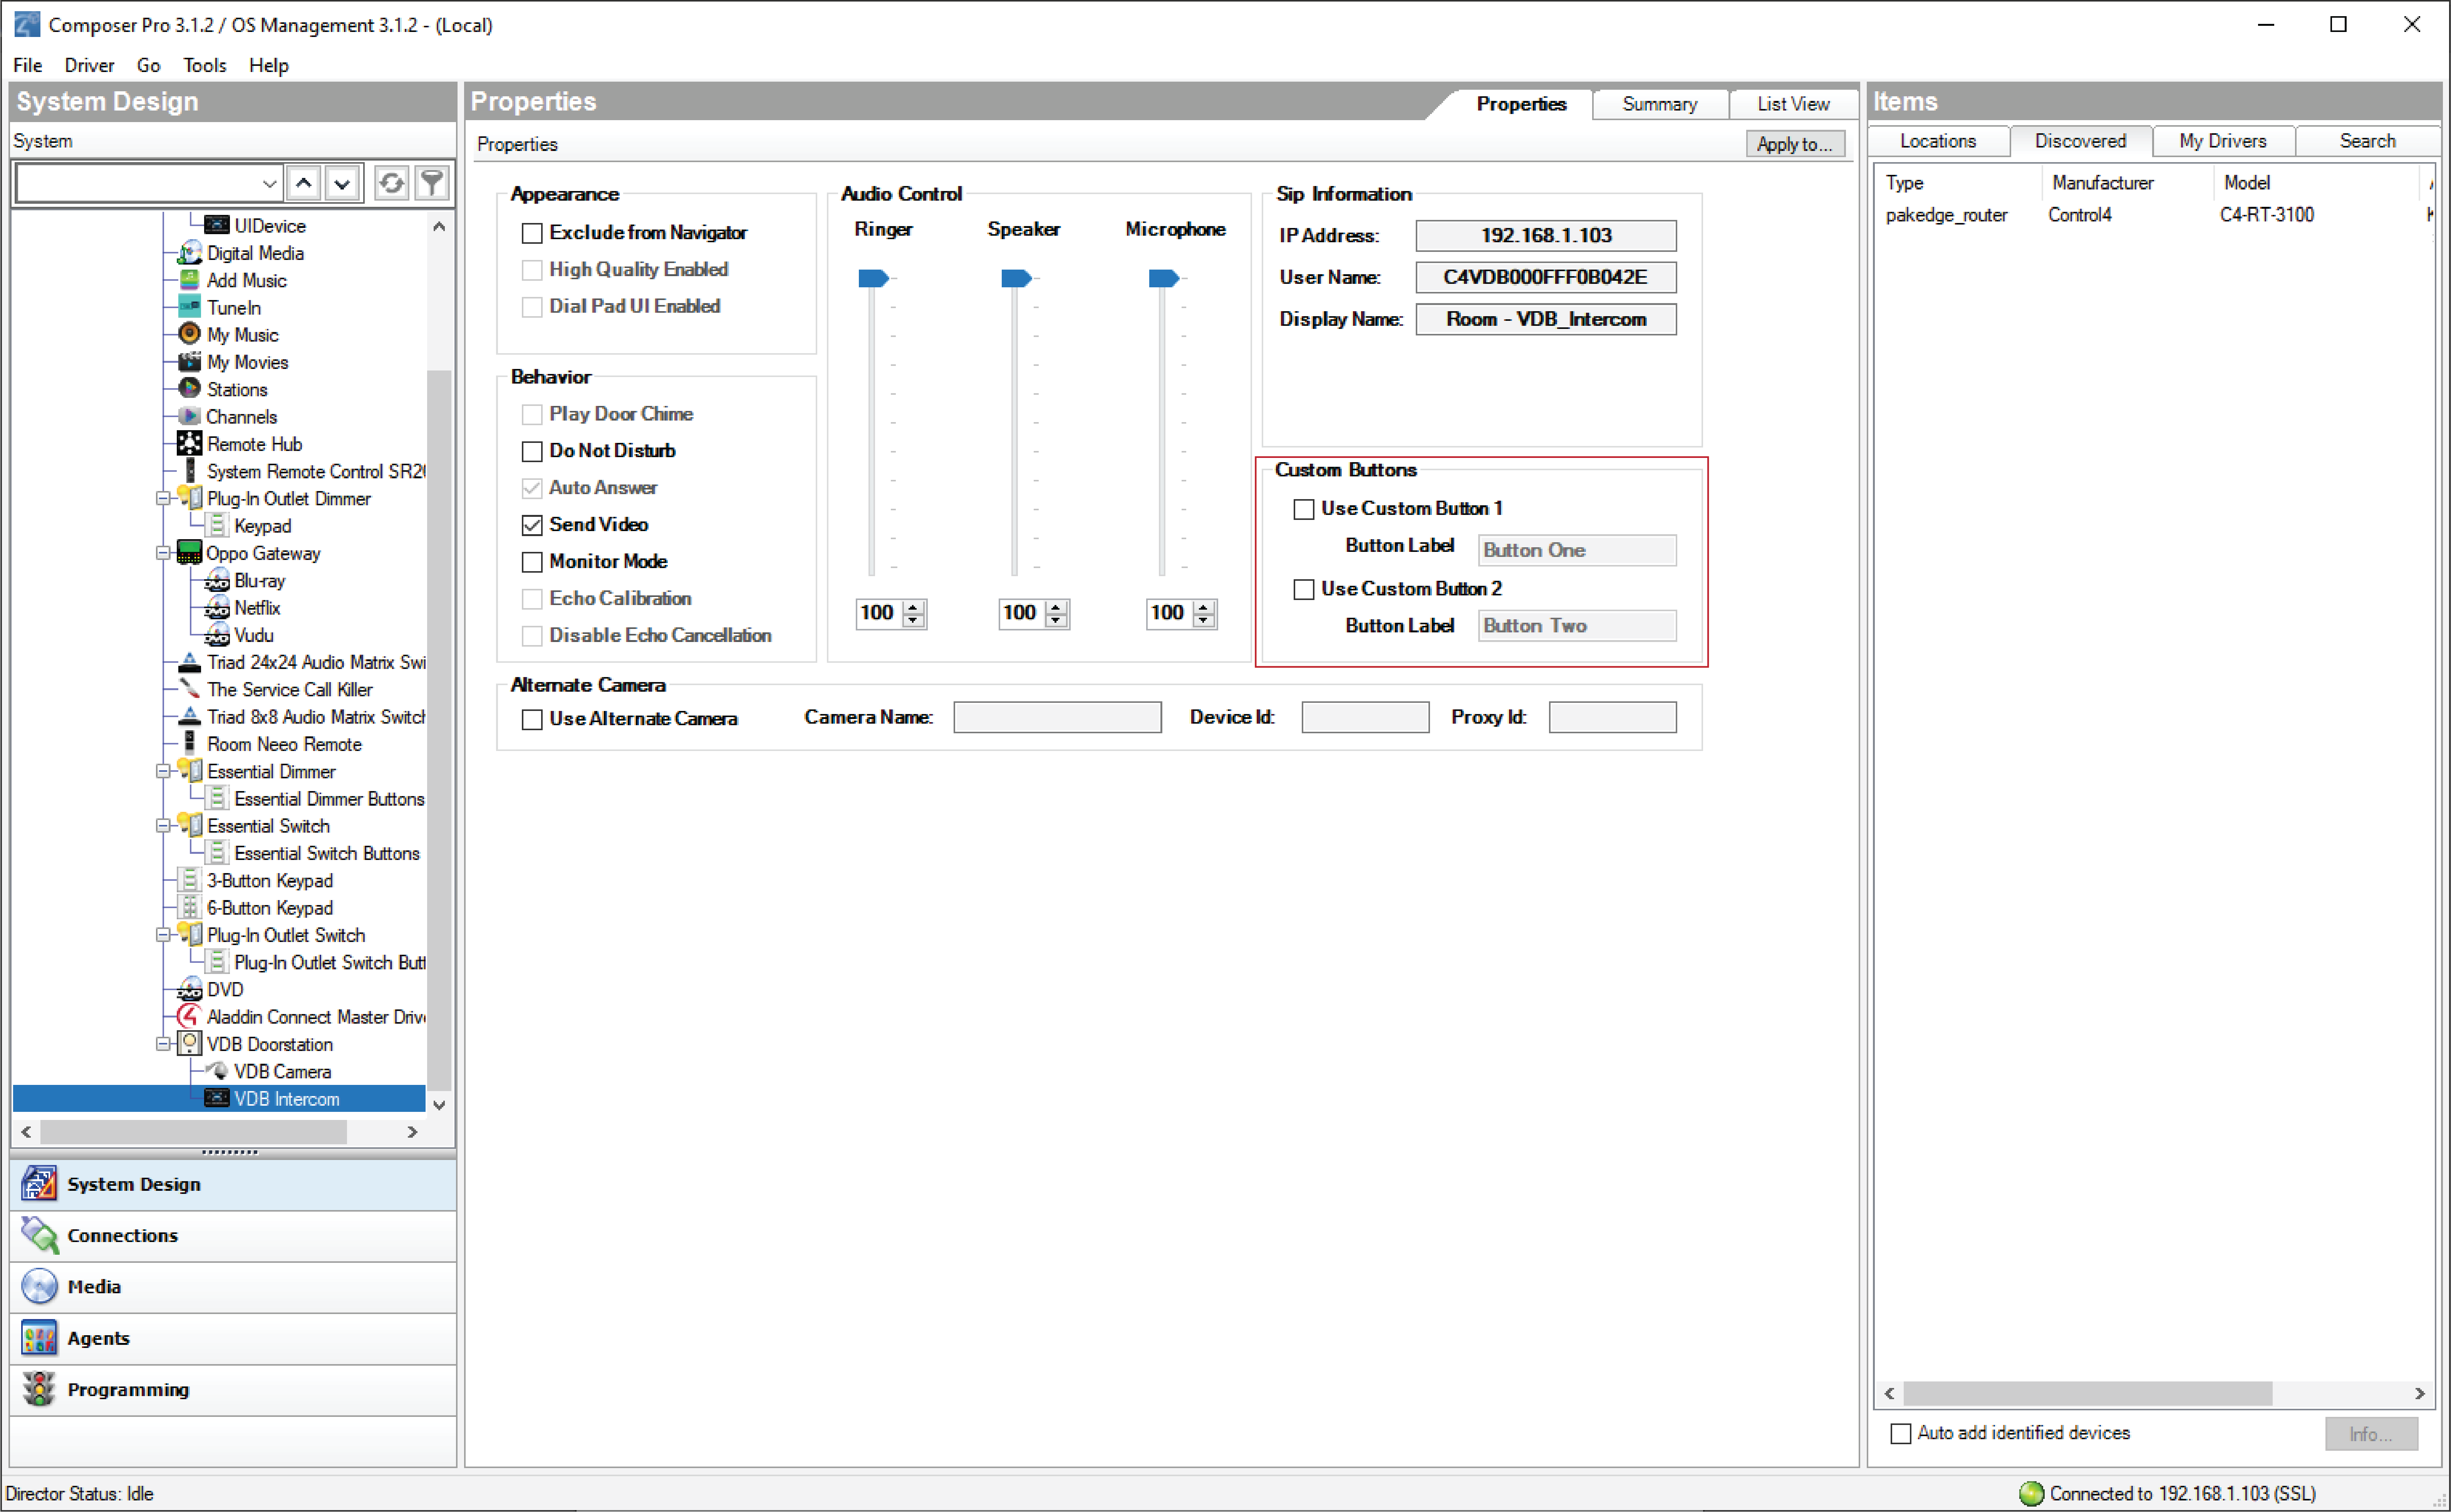Open the Programming view traffic-light icon

tap(39, 1389)
